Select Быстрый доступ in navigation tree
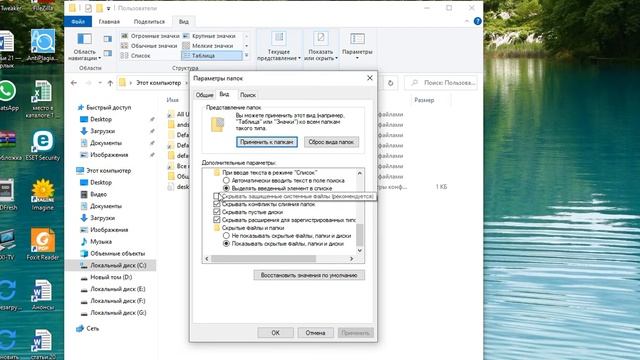Viewport: 640px width, 360px height. tap(109, 107)
